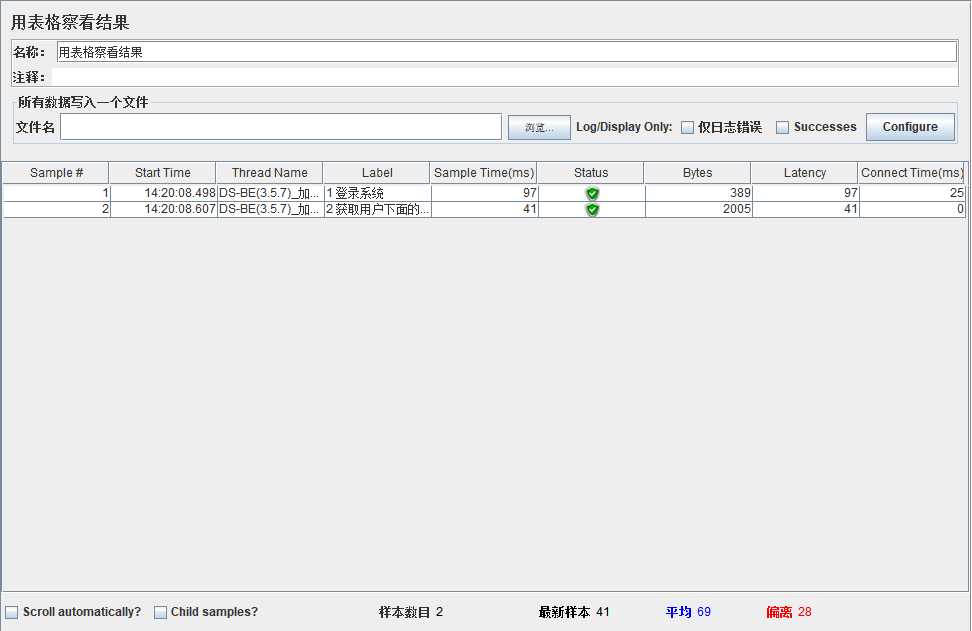Tick the Successes checkbox

782,127
